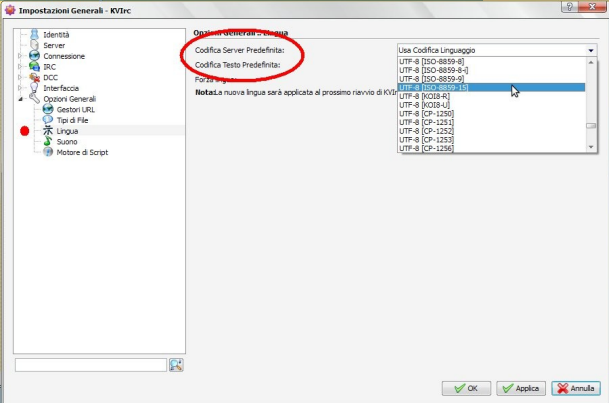Click the Motore di Script icon
The width and height of the screenshot is (609, 403).
(x=48, y=152)
